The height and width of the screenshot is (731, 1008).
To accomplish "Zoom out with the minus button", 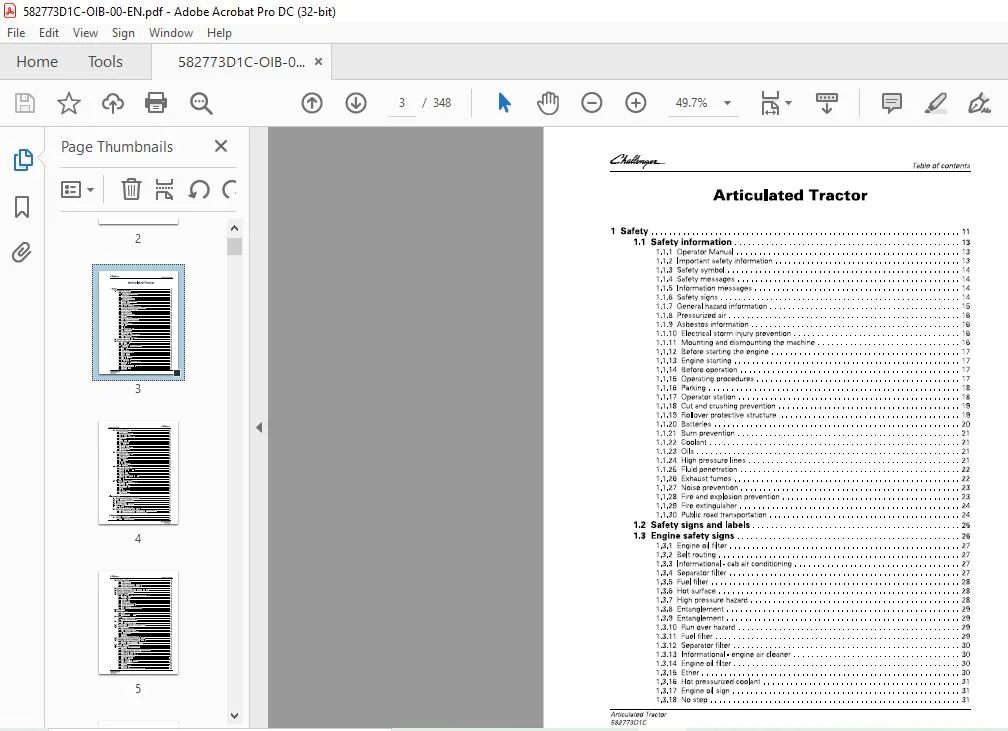I will 591,103.
